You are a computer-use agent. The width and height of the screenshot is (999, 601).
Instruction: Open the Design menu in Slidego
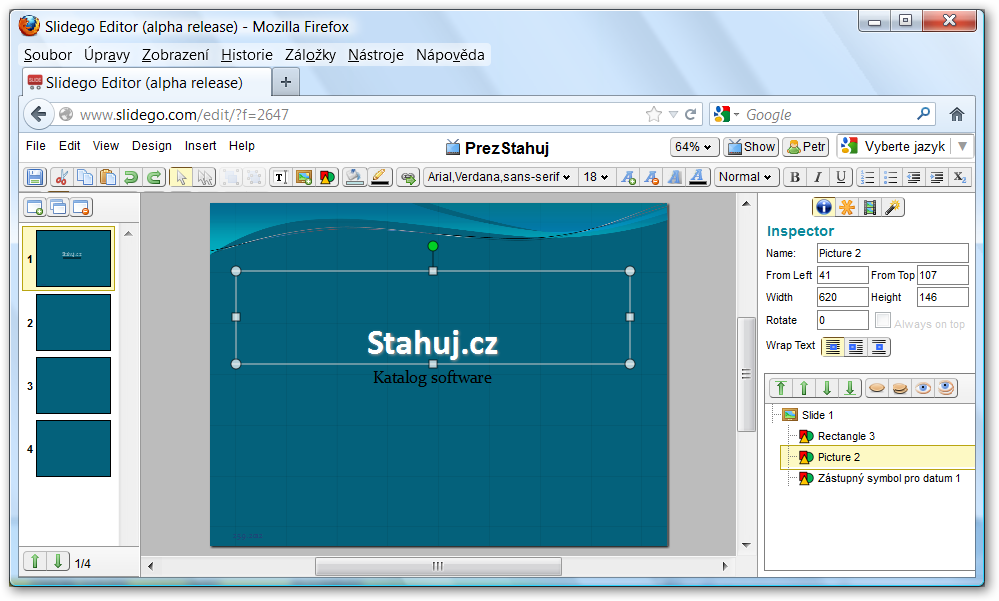[x=152, y=146]
